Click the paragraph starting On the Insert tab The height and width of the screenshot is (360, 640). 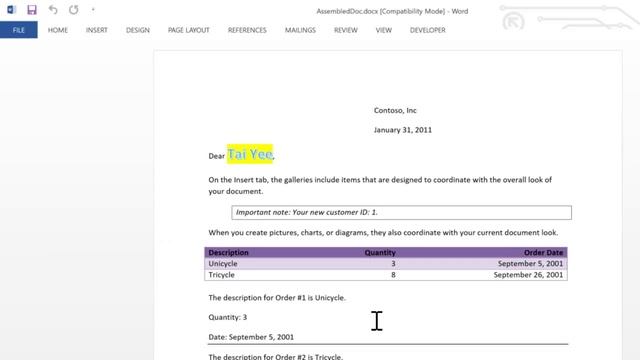coord(380,185)
